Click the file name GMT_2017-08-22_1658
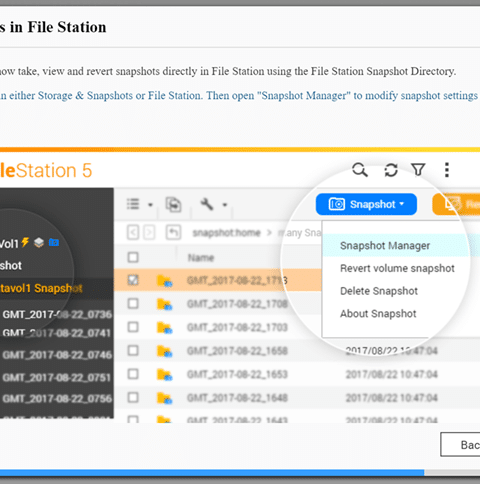The height and width of the screenshot is (484, 480). [237, 351]
